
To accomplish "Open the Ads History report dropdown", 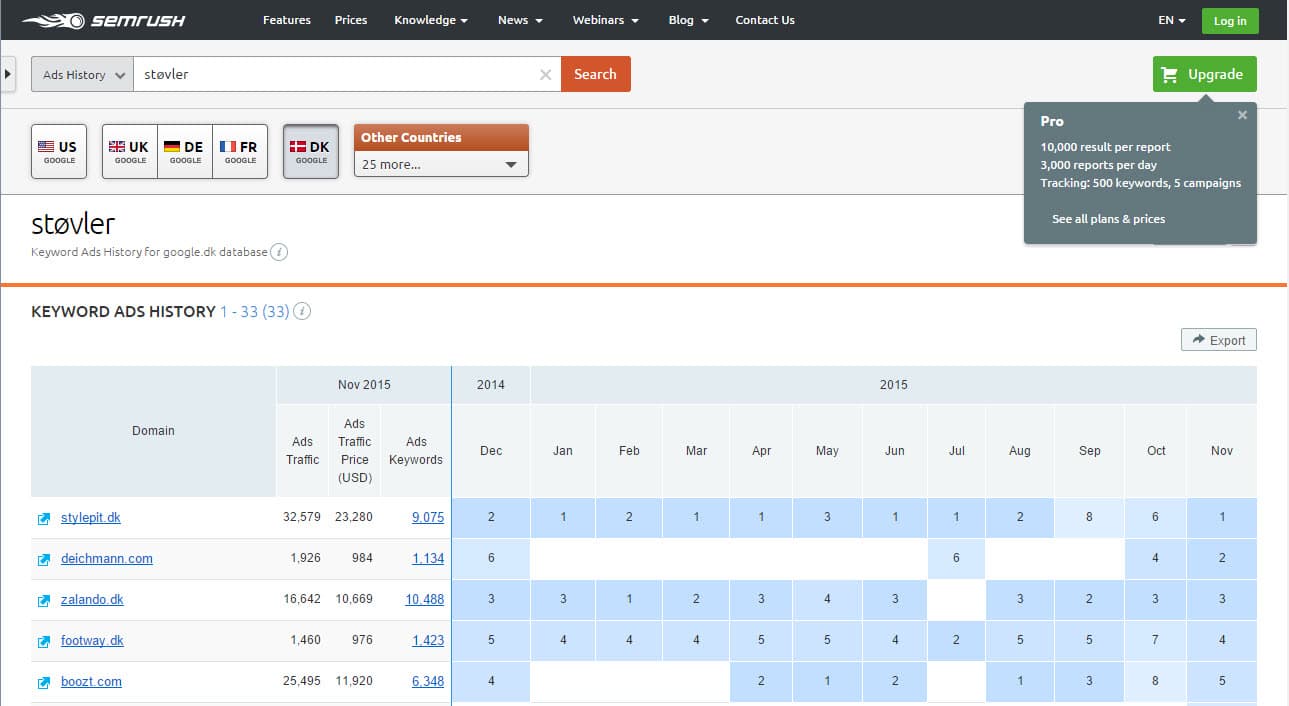I will tap(83, 75).
